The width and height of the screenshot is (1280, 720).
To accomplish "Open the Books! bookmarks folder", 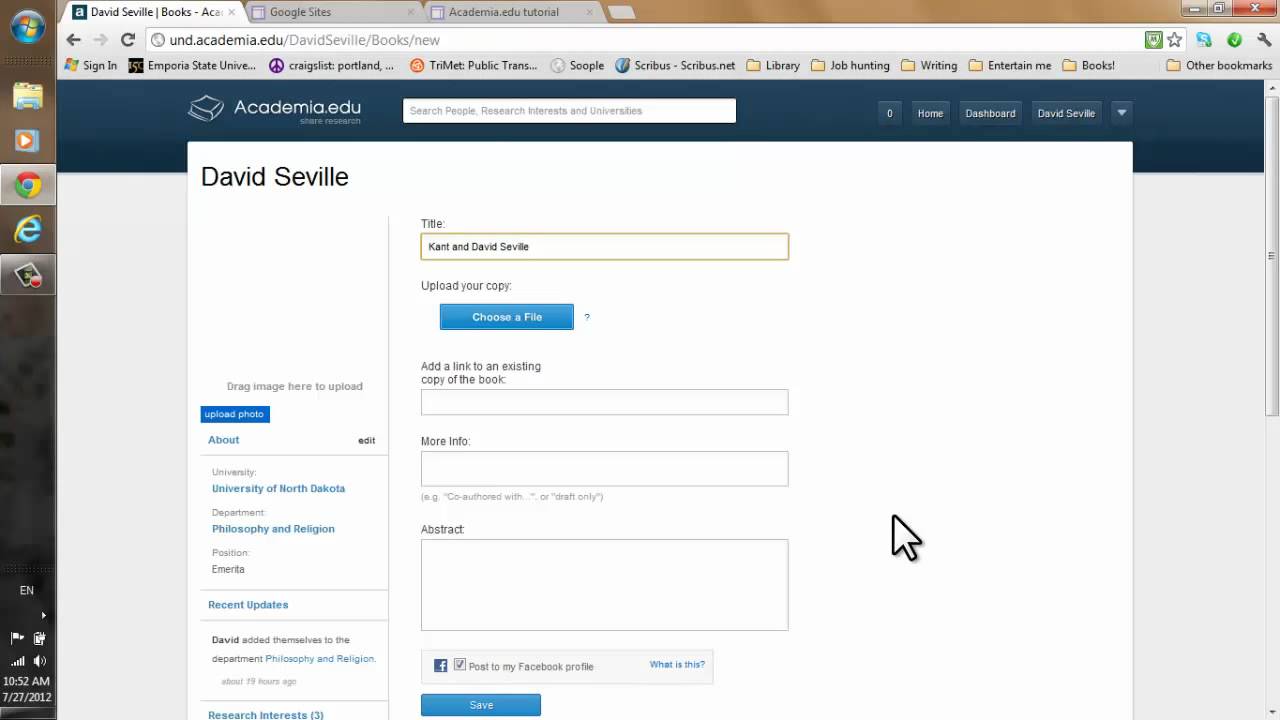I will tap(1088, 65).
